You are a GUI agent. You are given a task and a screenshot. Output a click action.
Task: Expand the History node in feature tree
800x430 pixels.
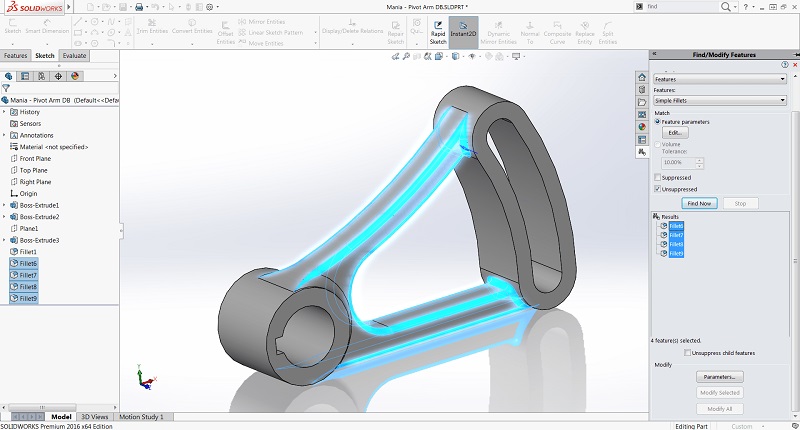pyautogui.click(x=4, y=111)
